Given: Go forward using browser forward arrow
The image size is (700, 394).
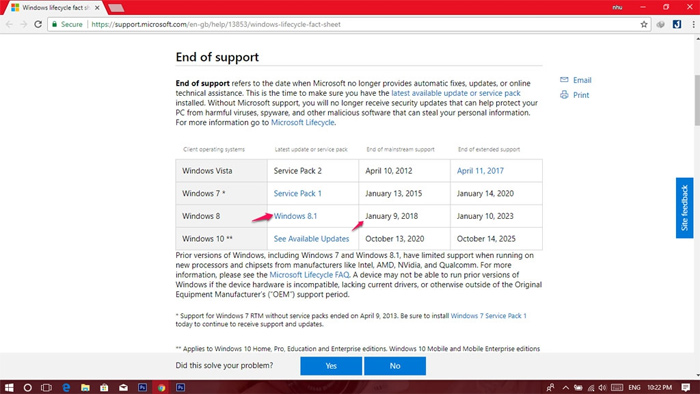Looking at the screenshot, I should pyautogui.click(x=24, y=24).
